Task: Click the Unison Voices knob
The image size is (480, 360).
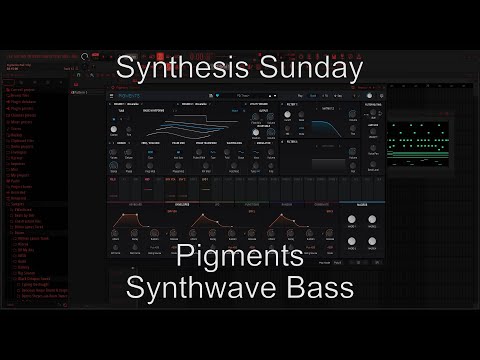Action: pos(113,152)
